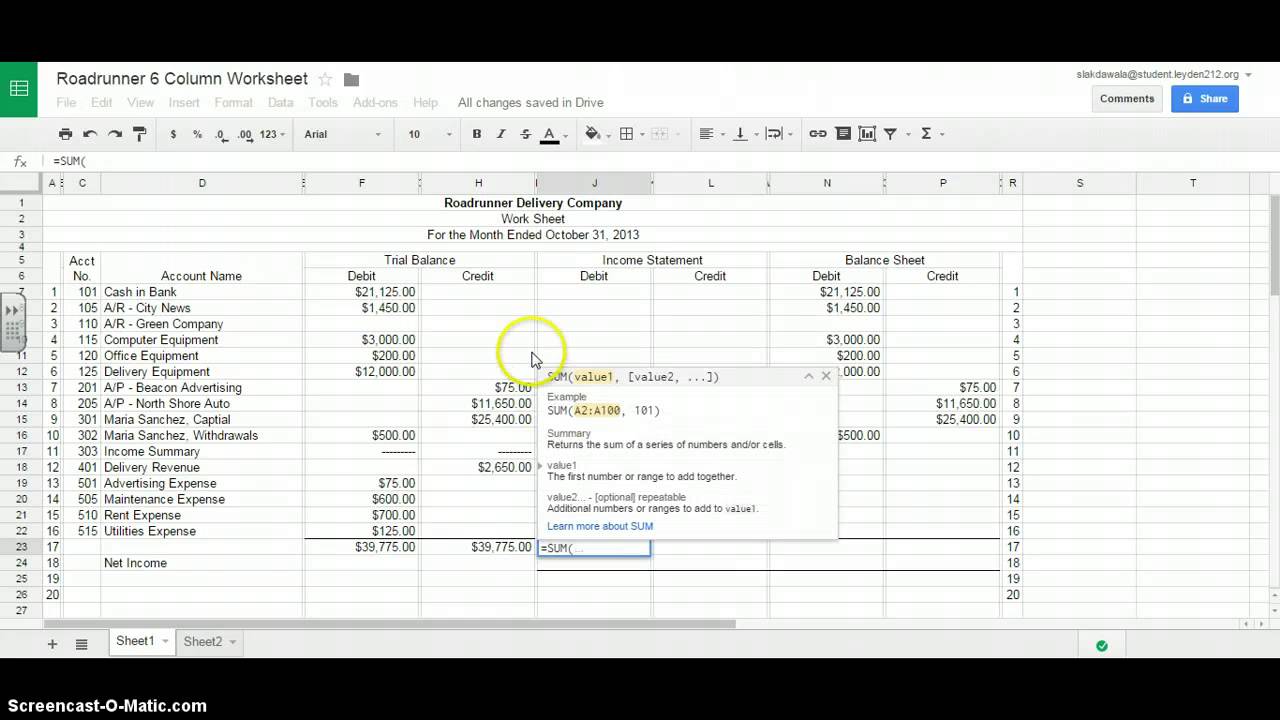Toggle italic formatting
The image size is (1280, 720).
click(x=501, y=134)
